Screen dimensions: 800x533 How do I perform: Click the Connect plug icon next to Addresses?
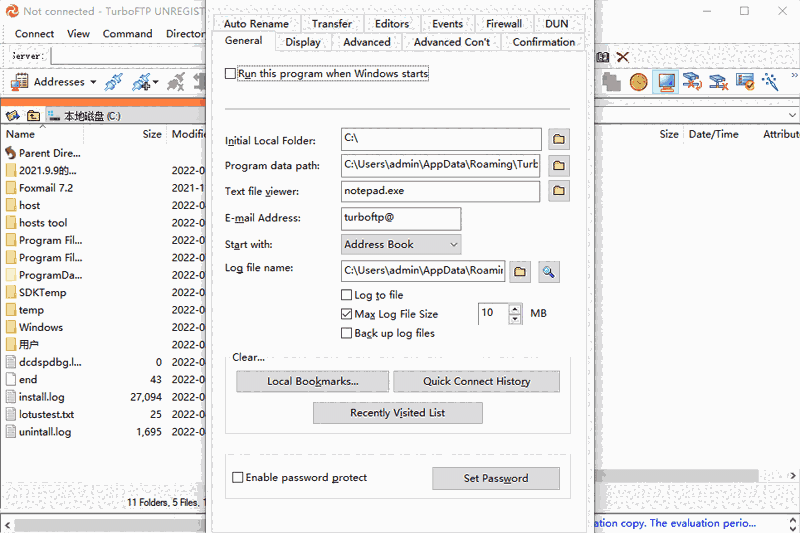click(114, 82)
